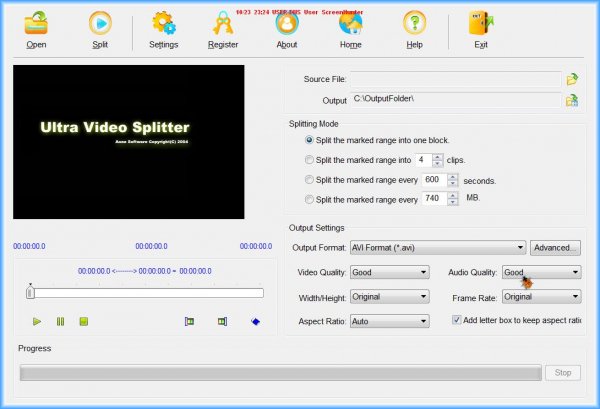Click the Source File input field

tap(456, 79)
